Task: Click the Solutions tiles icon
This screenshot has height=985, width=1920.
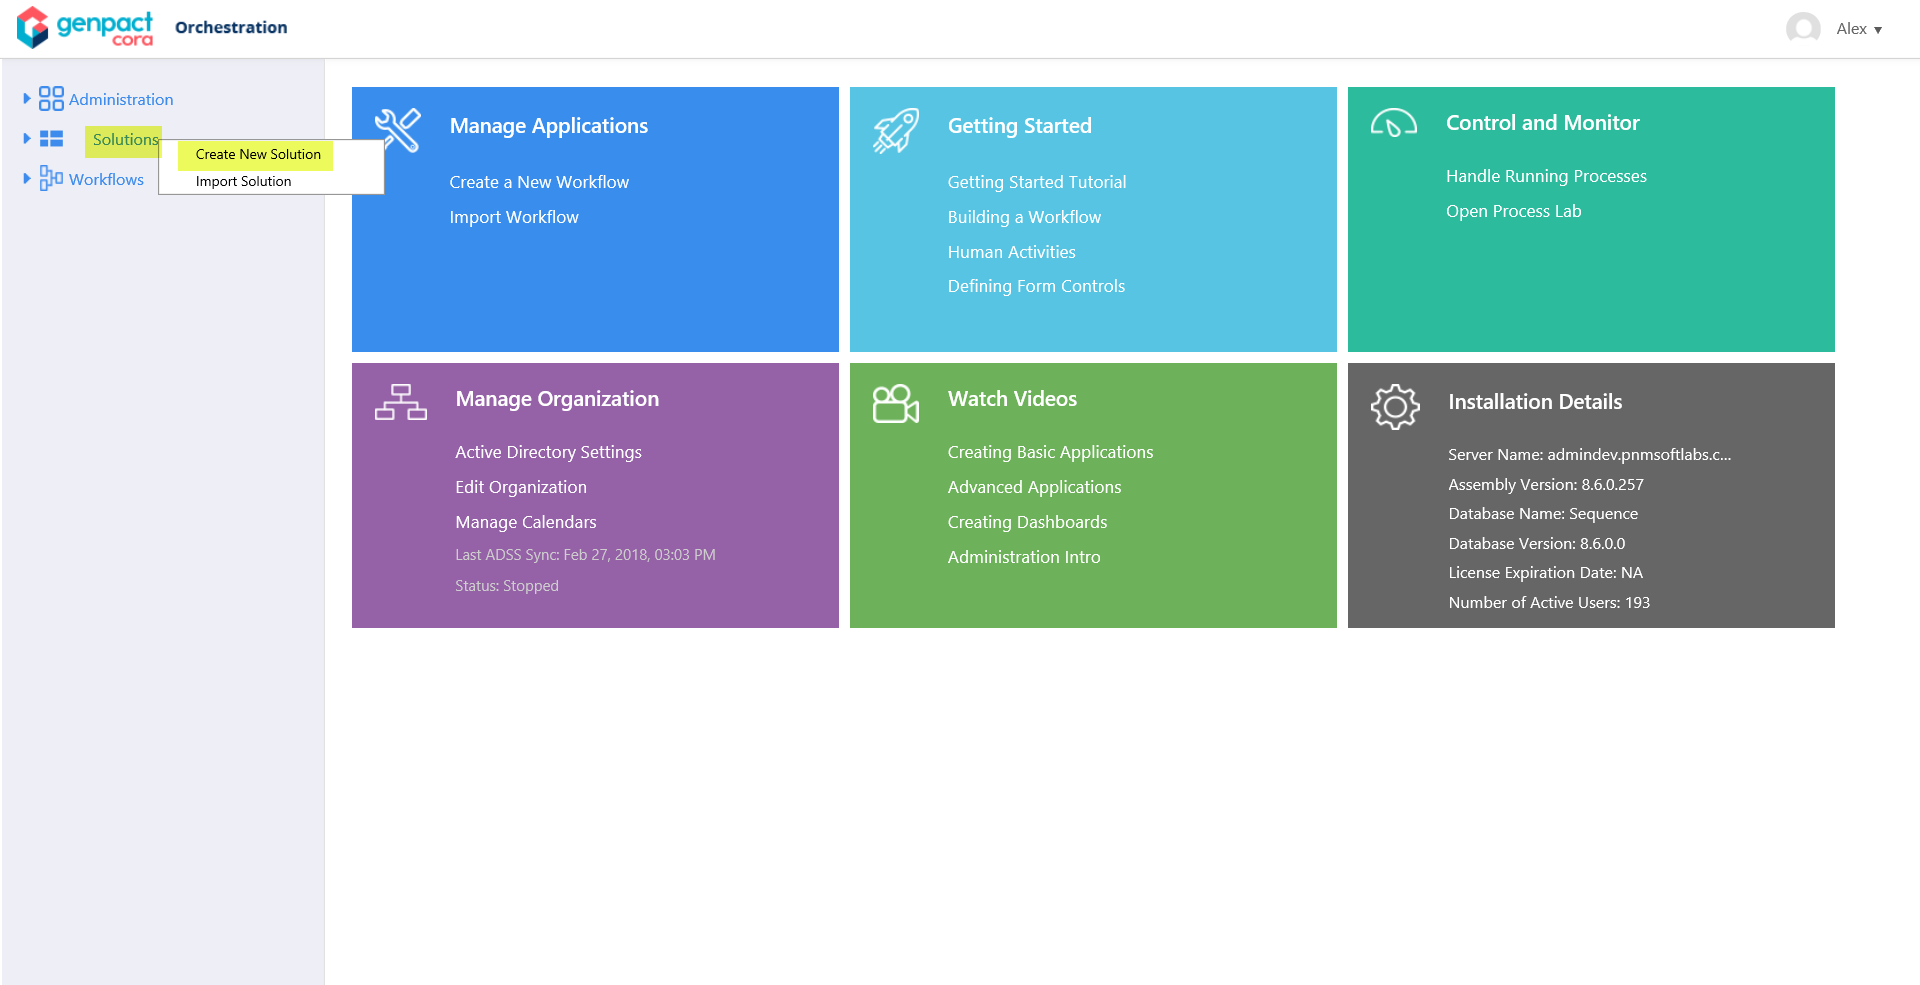Action: coord(51,139)
